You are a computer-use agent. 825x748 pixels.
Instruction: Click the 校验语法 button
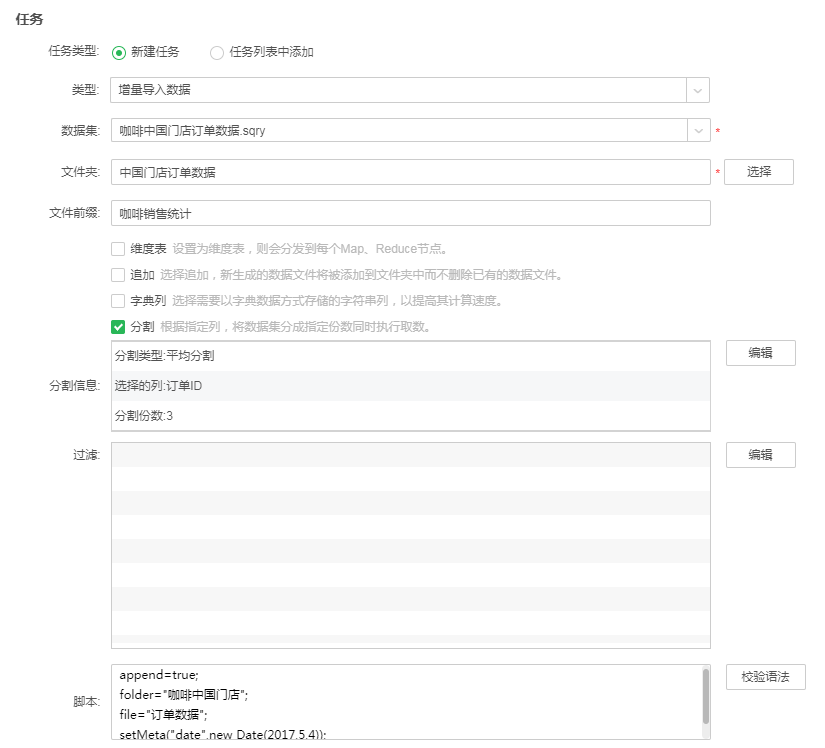(x=766, y=677)
